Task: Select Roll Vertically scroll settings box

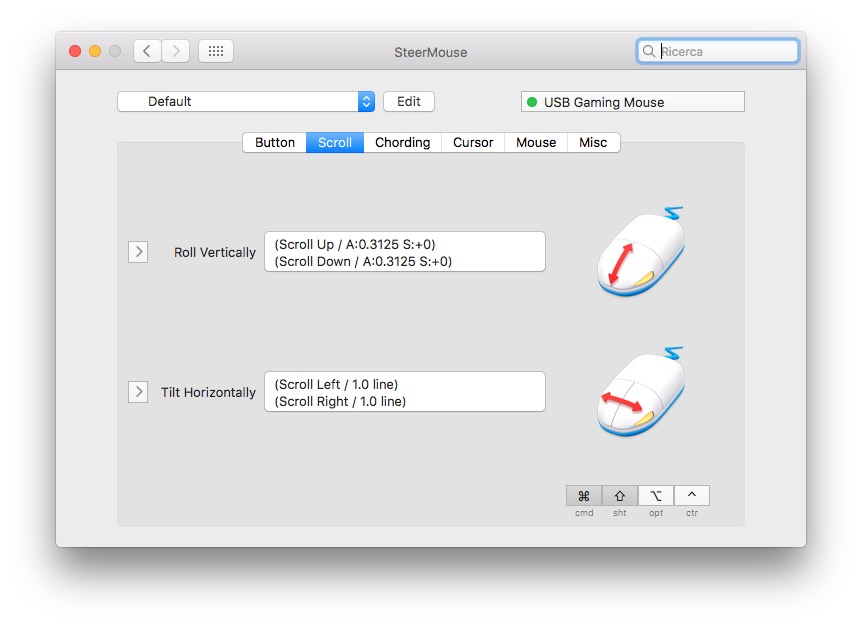Action: [405, 252]
